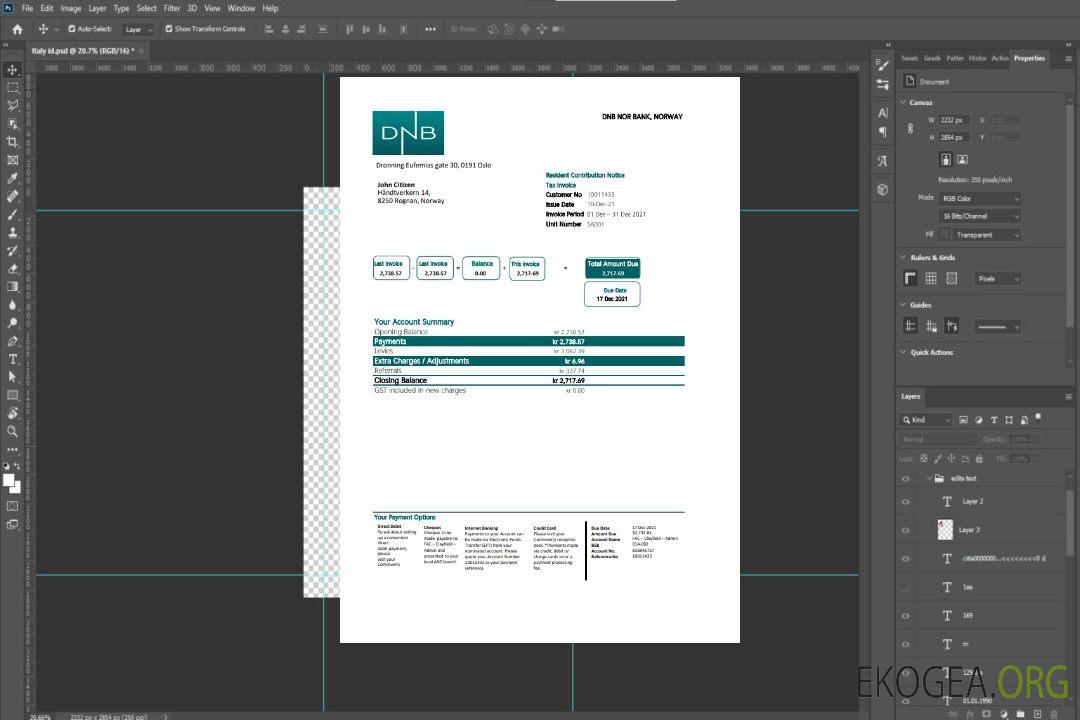Open the Transparent fill dropdown

pos(987,235)
